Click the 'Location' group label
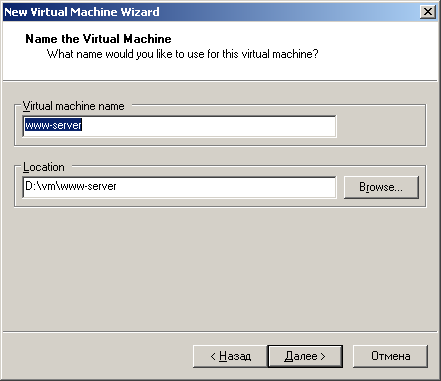The image size is (441, 381). click(x=44, y=167)
